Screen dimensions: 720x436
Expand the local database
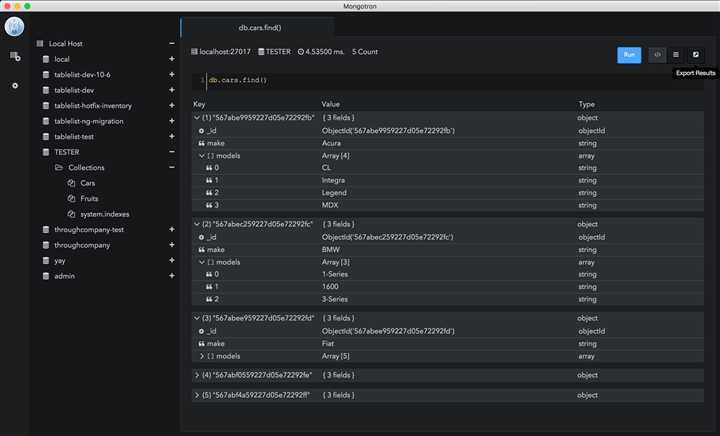tap(172, 59)
